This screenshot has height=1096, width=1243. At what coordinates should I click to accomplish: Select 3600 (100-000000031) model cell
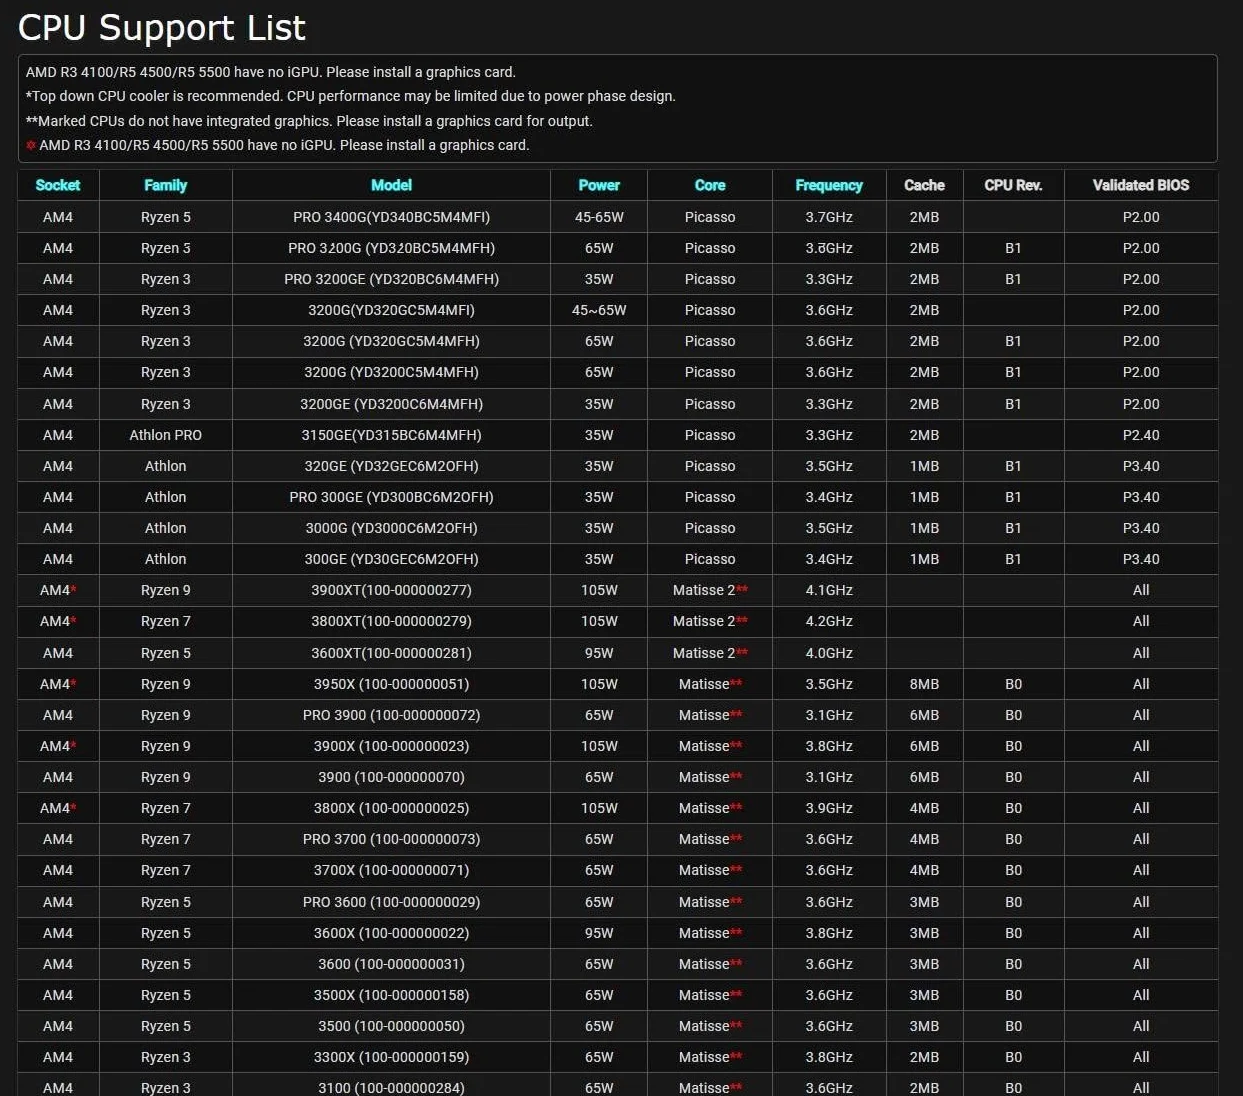click(391, 964)
